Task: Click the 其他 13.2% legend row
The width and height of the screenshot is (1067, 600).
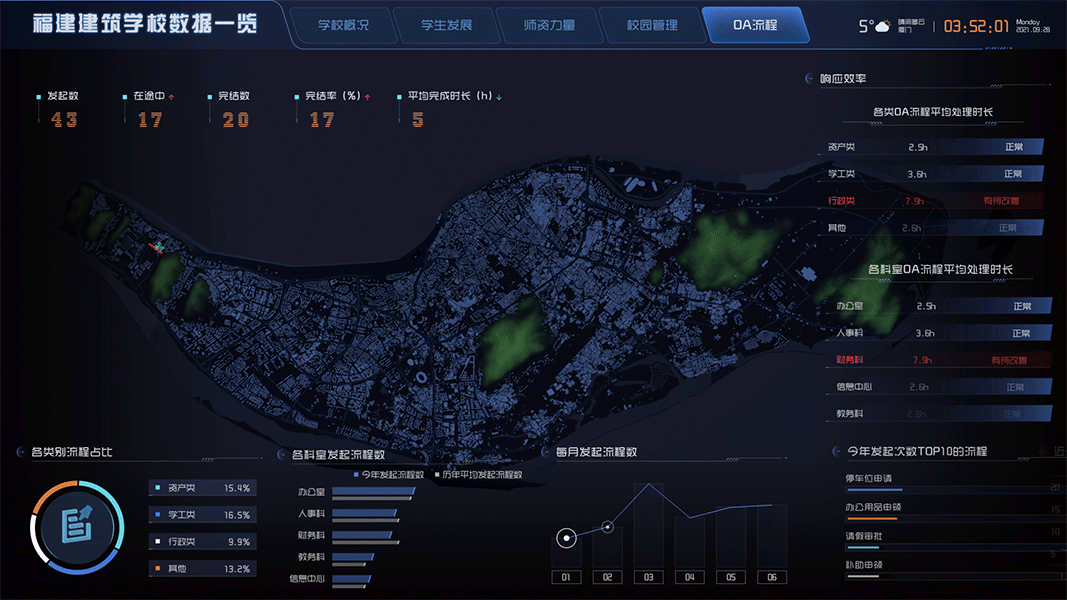Action: pyautogui.click(x=202, y=568)
